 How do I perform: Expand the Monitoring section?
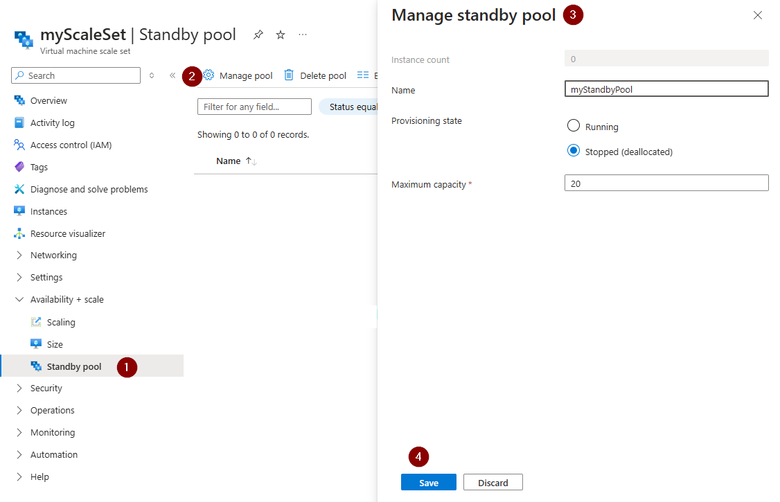pos(19,432)
